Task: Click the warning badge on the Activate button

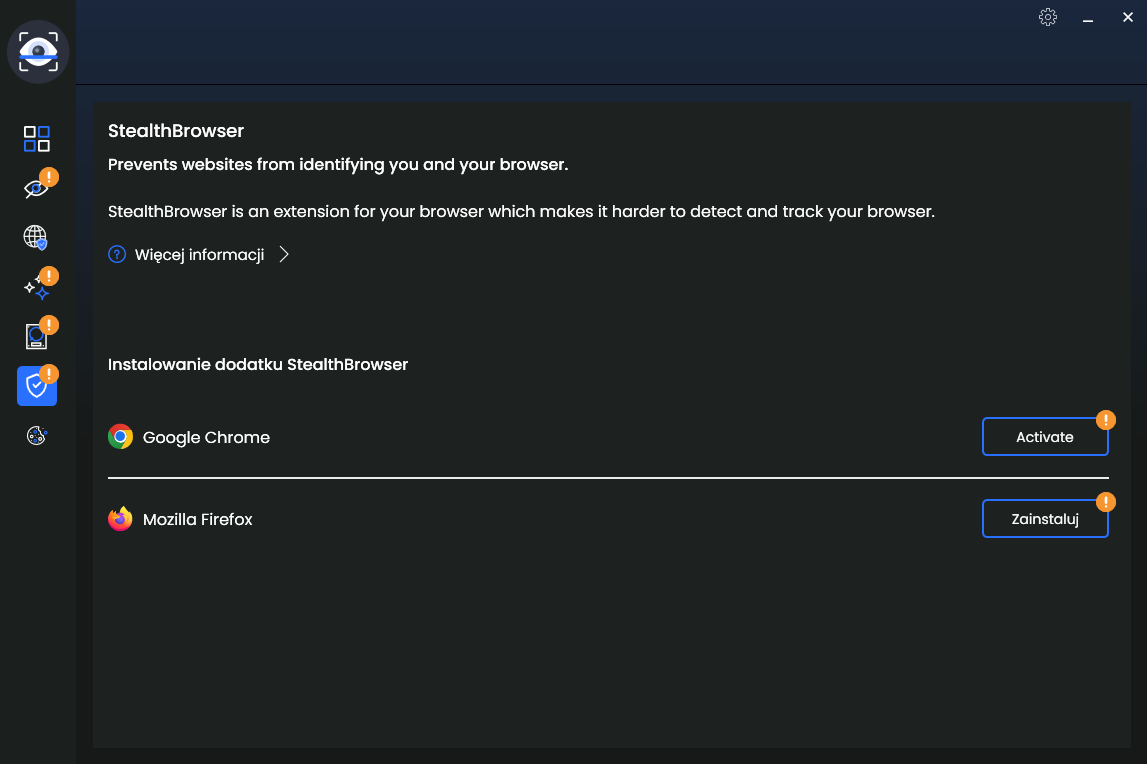Action: click(1105, 420)
